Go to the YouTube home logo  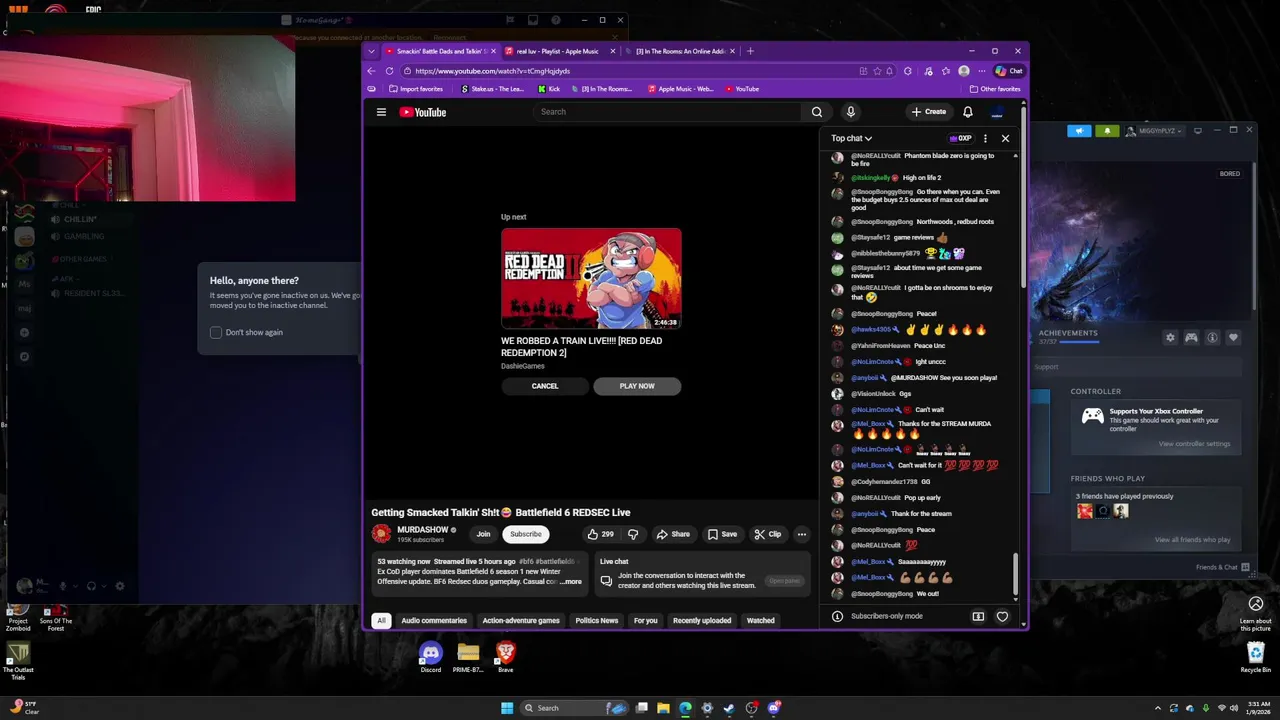(423, 112)
